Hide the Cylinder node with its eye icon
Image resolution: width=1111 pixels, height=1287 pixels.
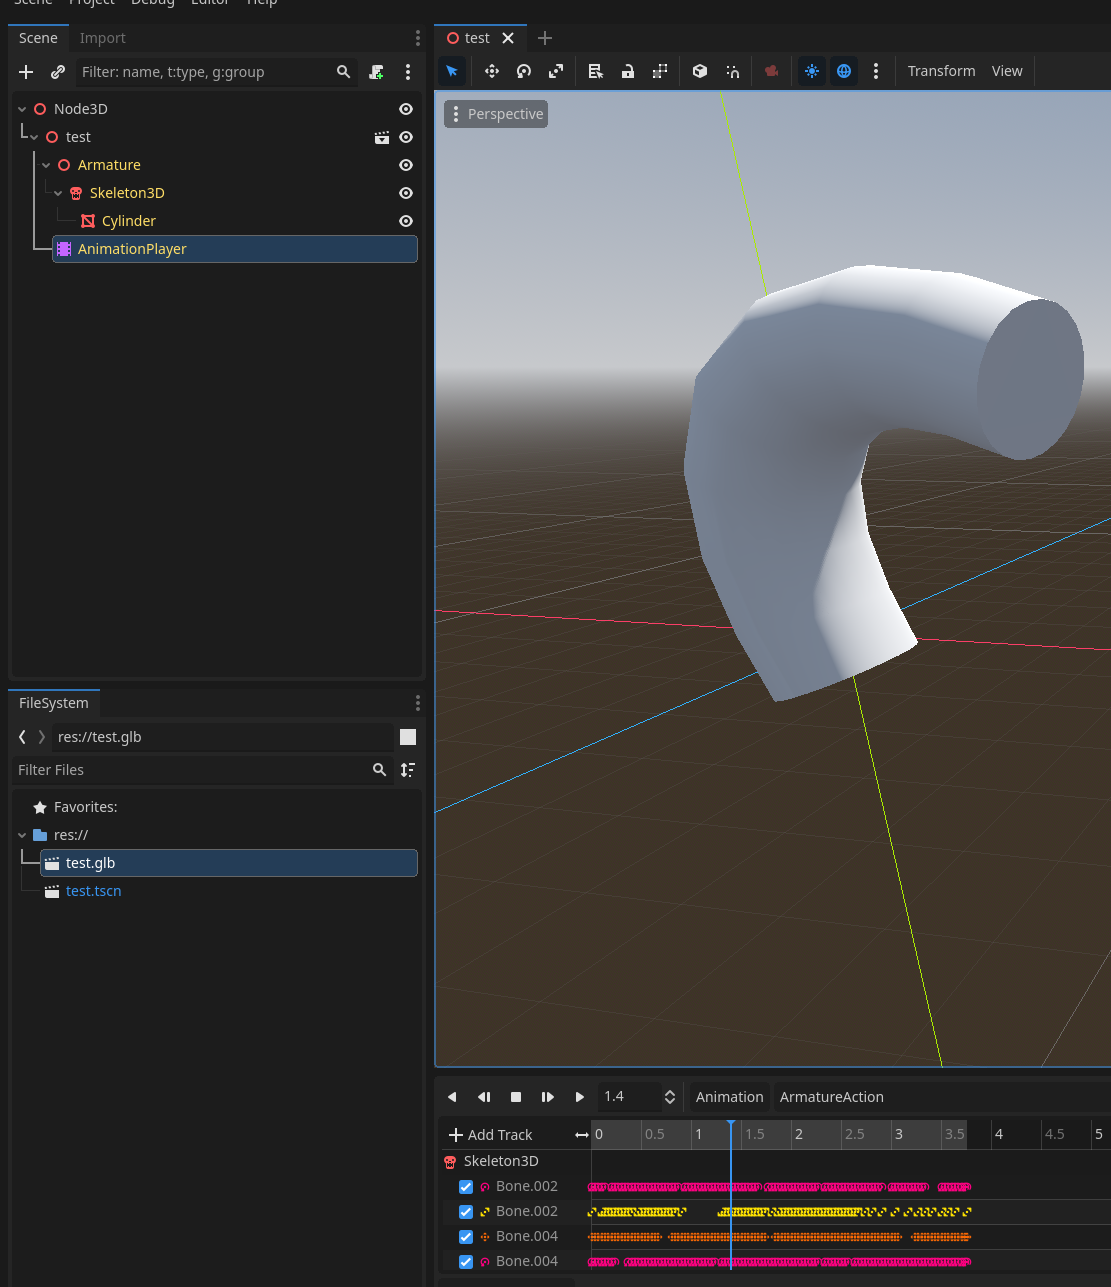point(405,221)
